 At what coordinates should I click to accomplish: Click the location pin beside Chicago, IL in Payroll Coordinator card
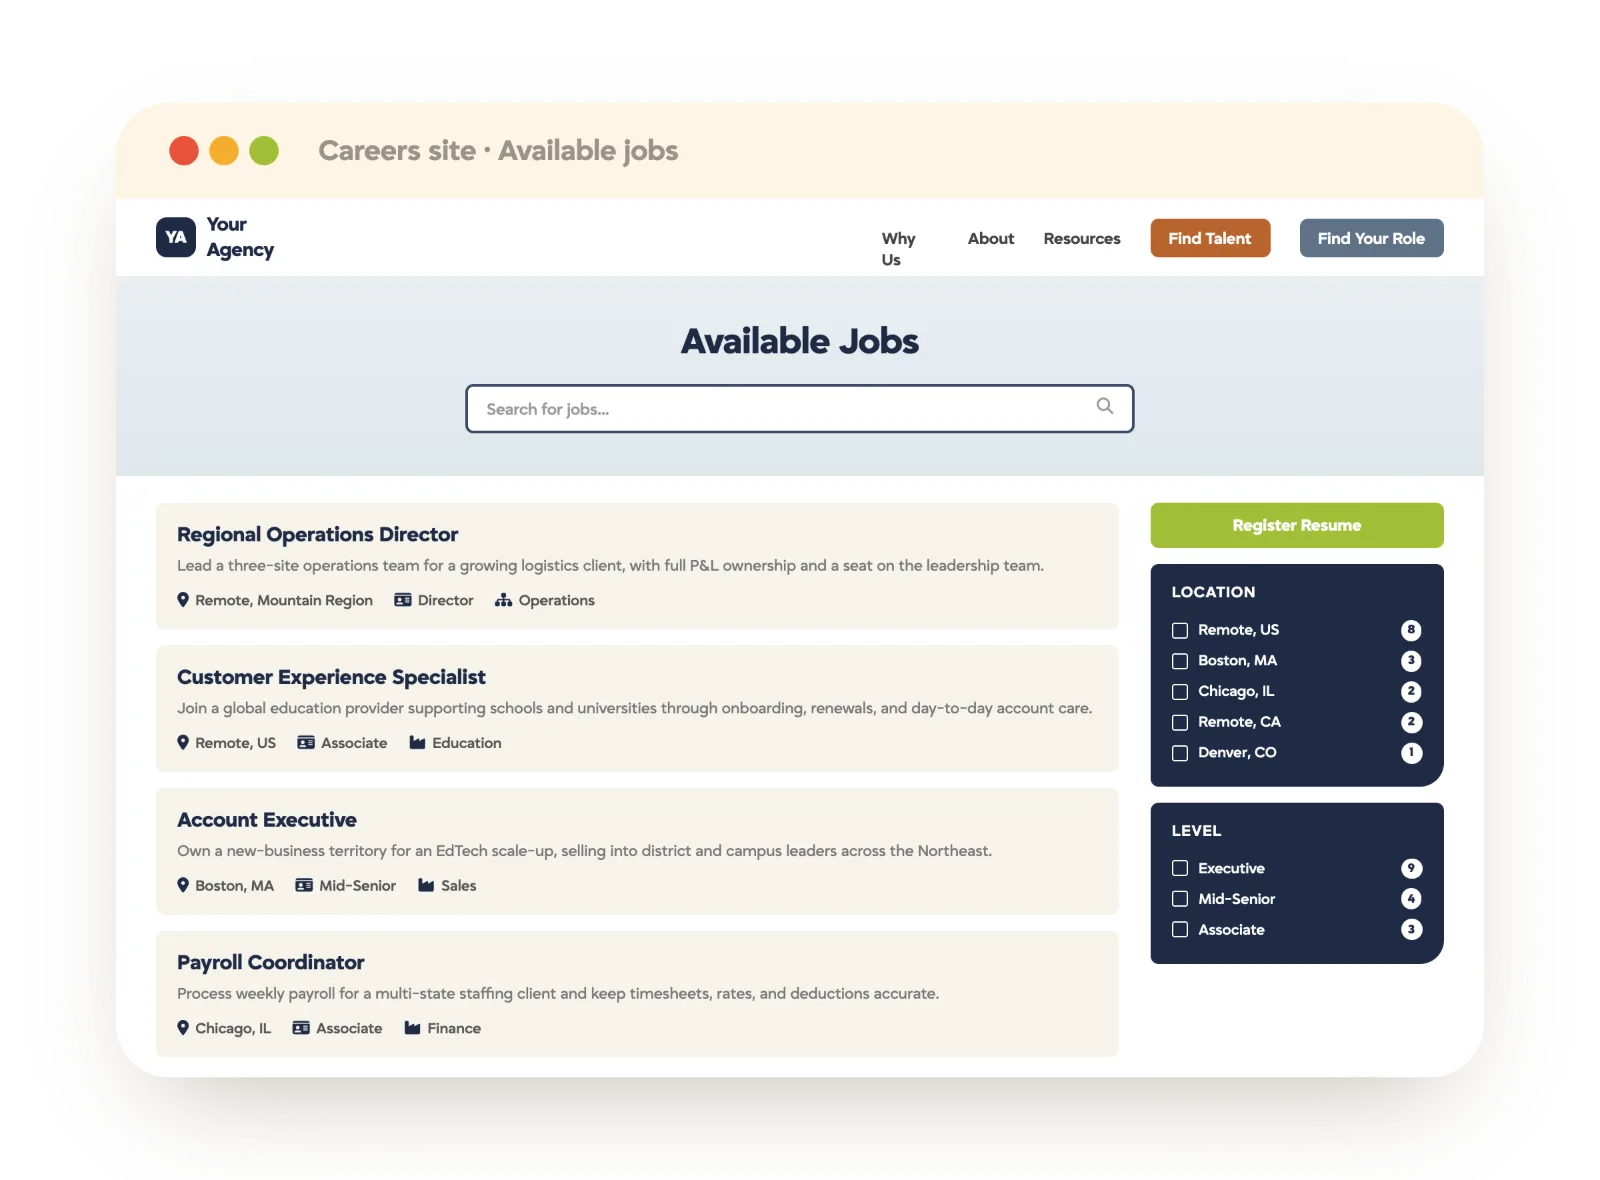[183, 1028]
